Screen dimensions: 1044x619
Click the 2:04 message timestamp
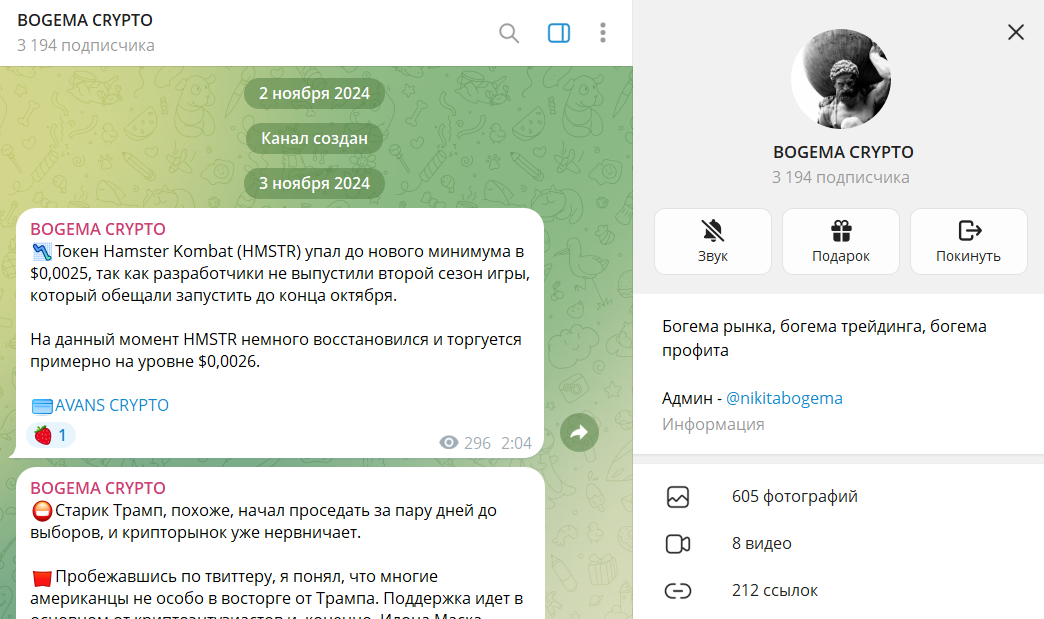516,443
